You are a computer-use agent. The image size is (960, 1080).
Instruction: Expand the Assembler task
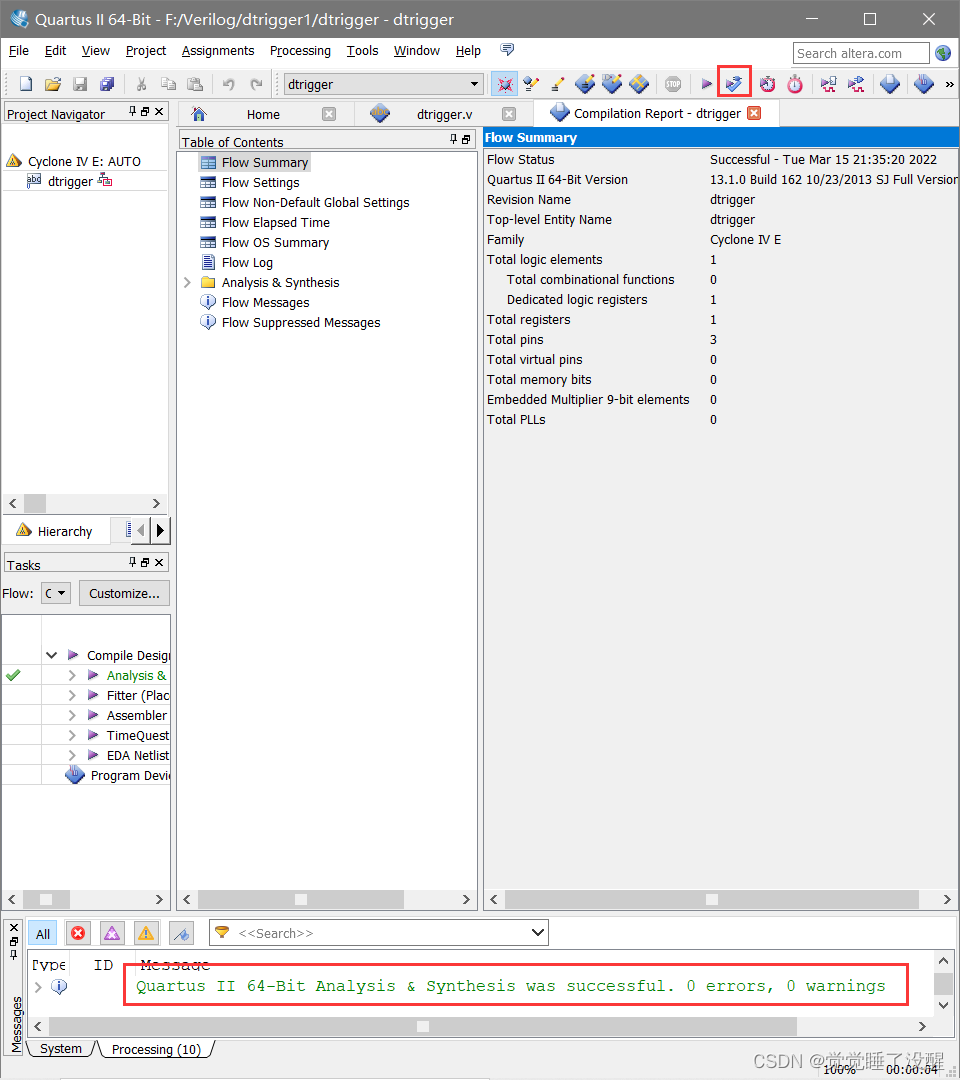click(x=72, y=715)
